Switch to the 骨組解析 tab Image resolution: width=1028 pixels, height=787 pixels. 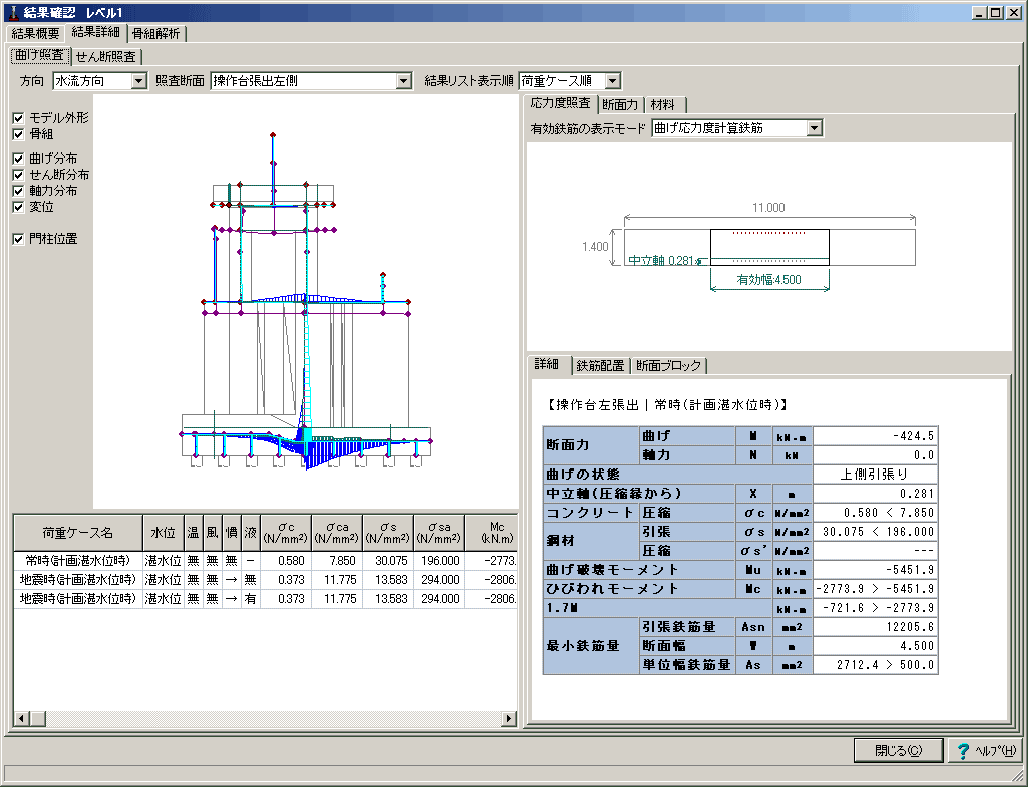[x=155, y=33]
